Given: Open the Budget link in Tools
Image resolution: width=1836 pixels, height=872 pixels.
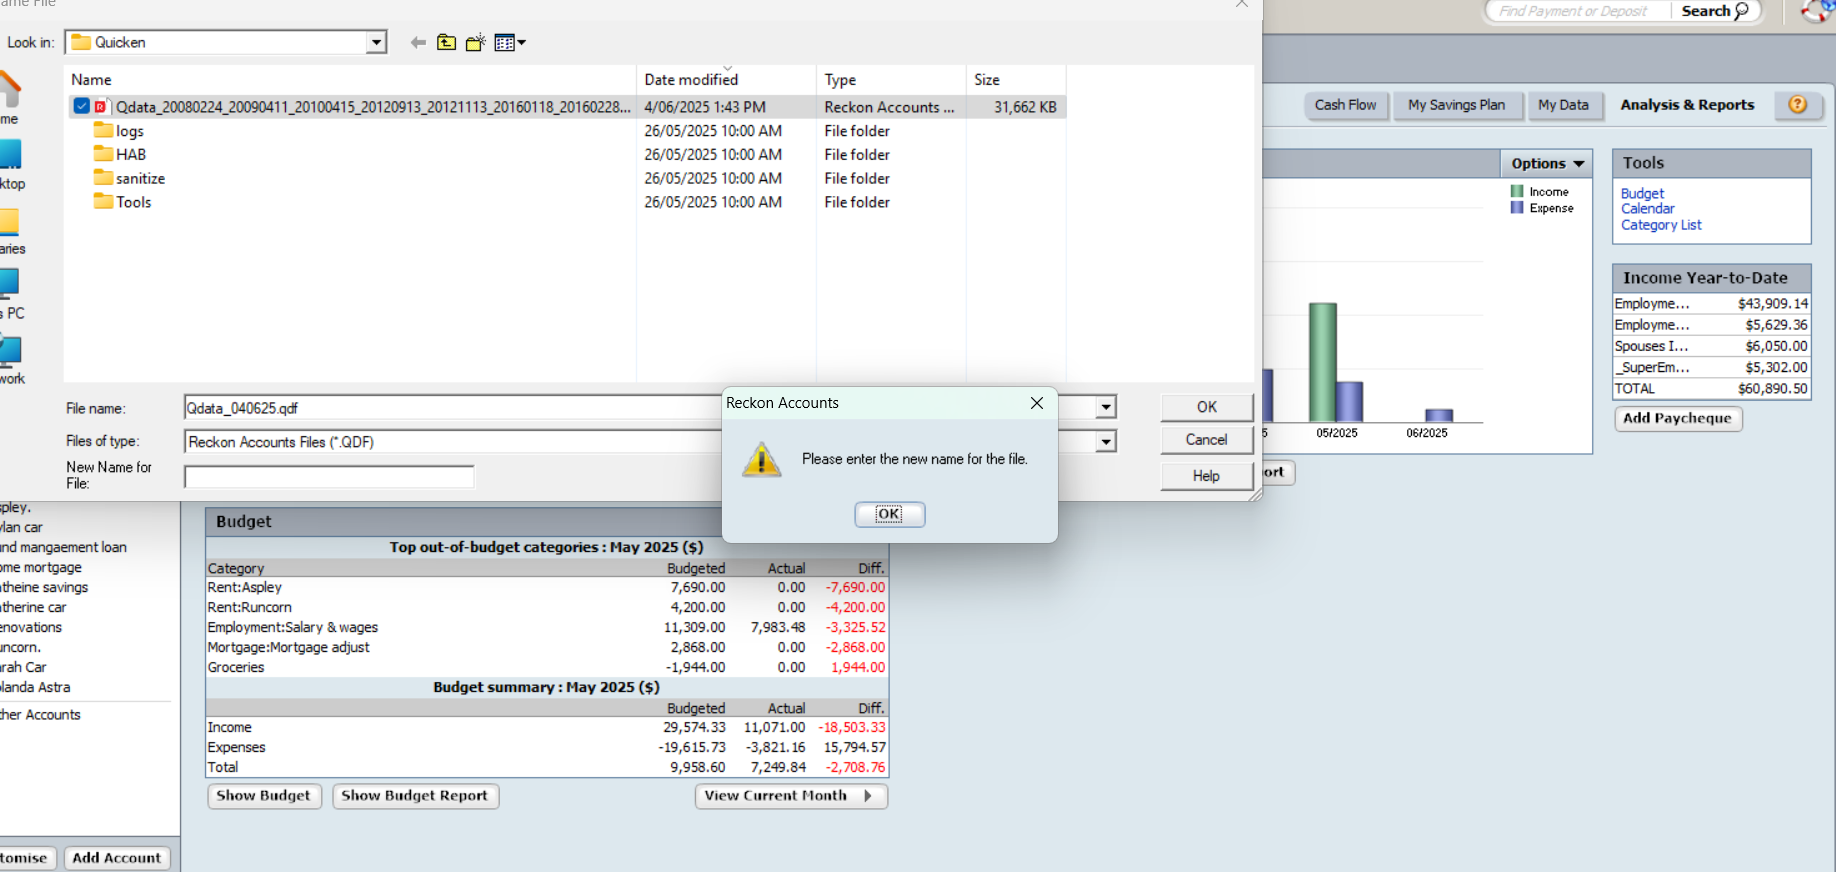Looking at the screenshot, I should (x=1642, y=193).
